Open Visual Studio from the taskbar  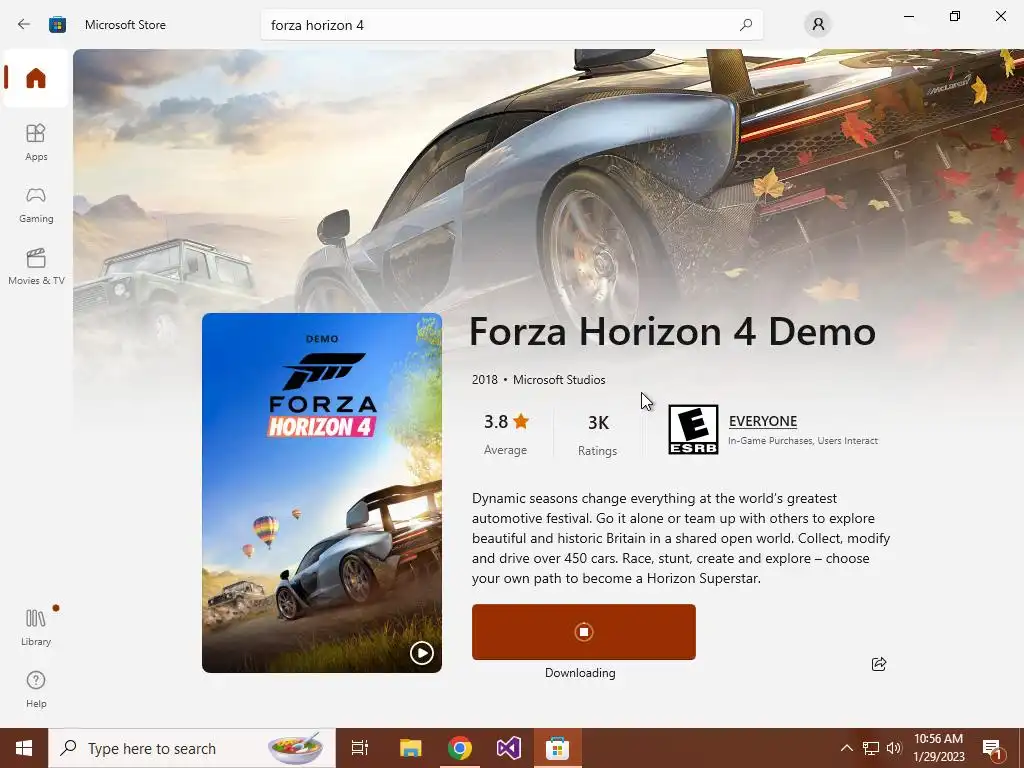tap(509, 748)
